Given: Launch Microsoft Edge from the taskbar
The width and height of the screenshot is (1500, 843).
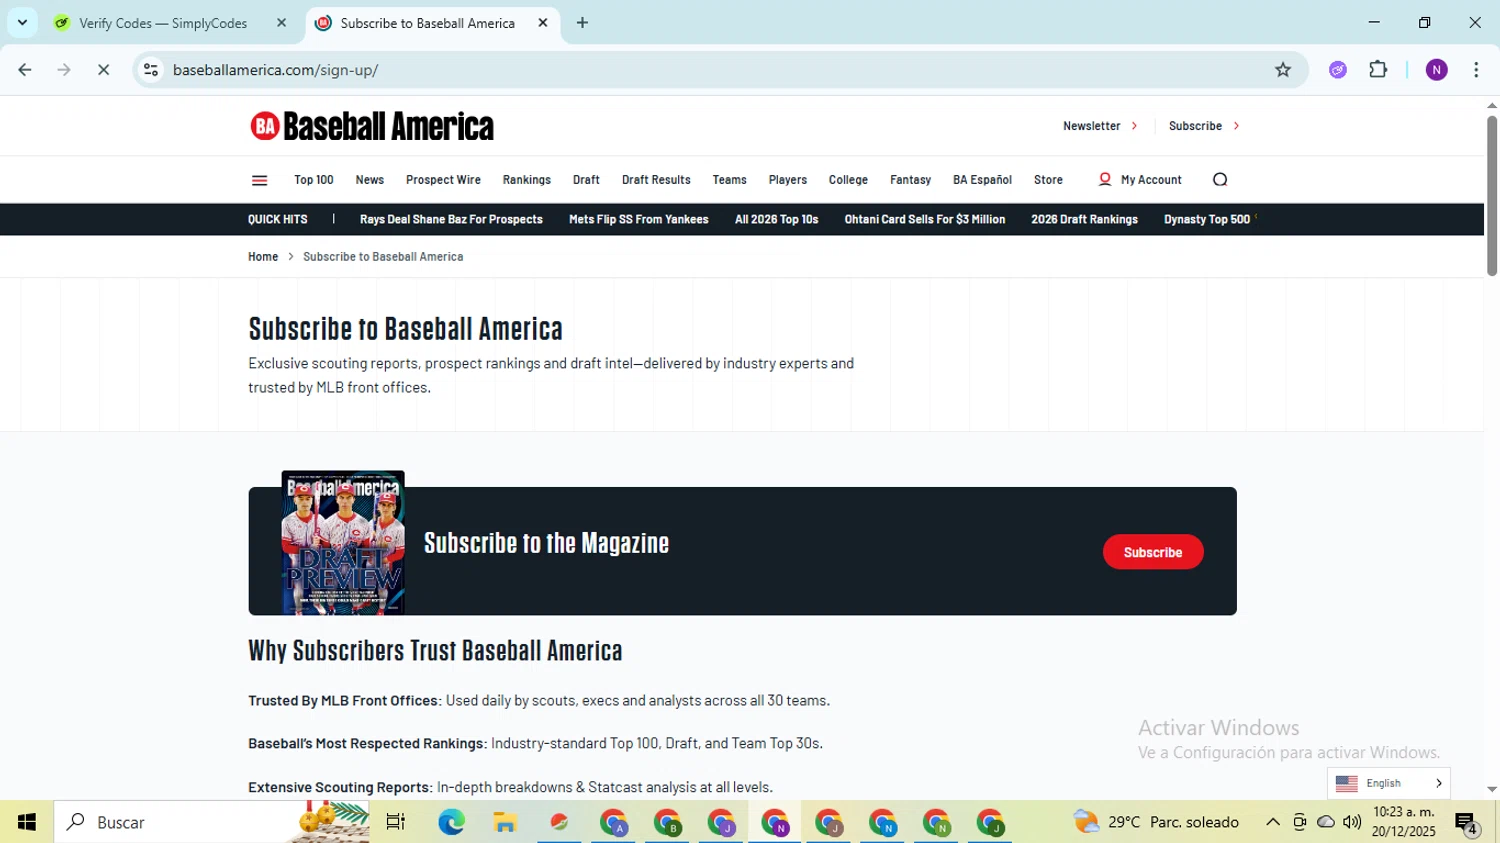Looking at the screenshot, I should pos(451,822).
